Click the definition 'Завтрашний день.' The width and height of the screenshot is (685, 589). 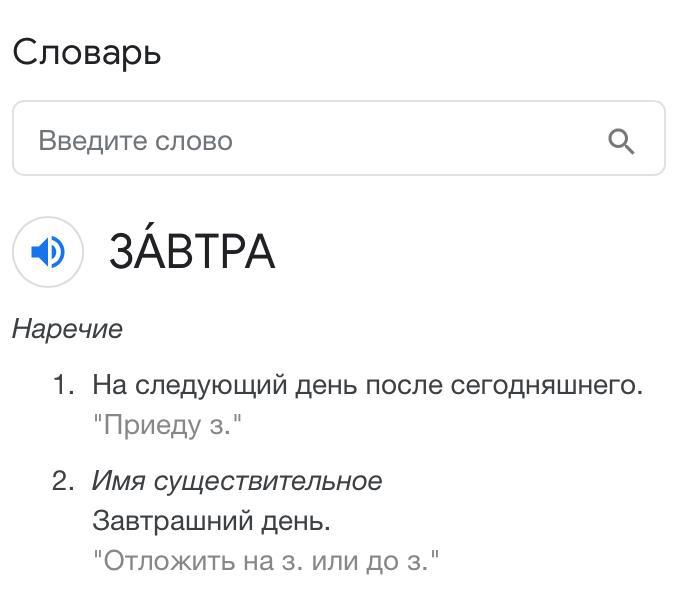tap(211, 521)
